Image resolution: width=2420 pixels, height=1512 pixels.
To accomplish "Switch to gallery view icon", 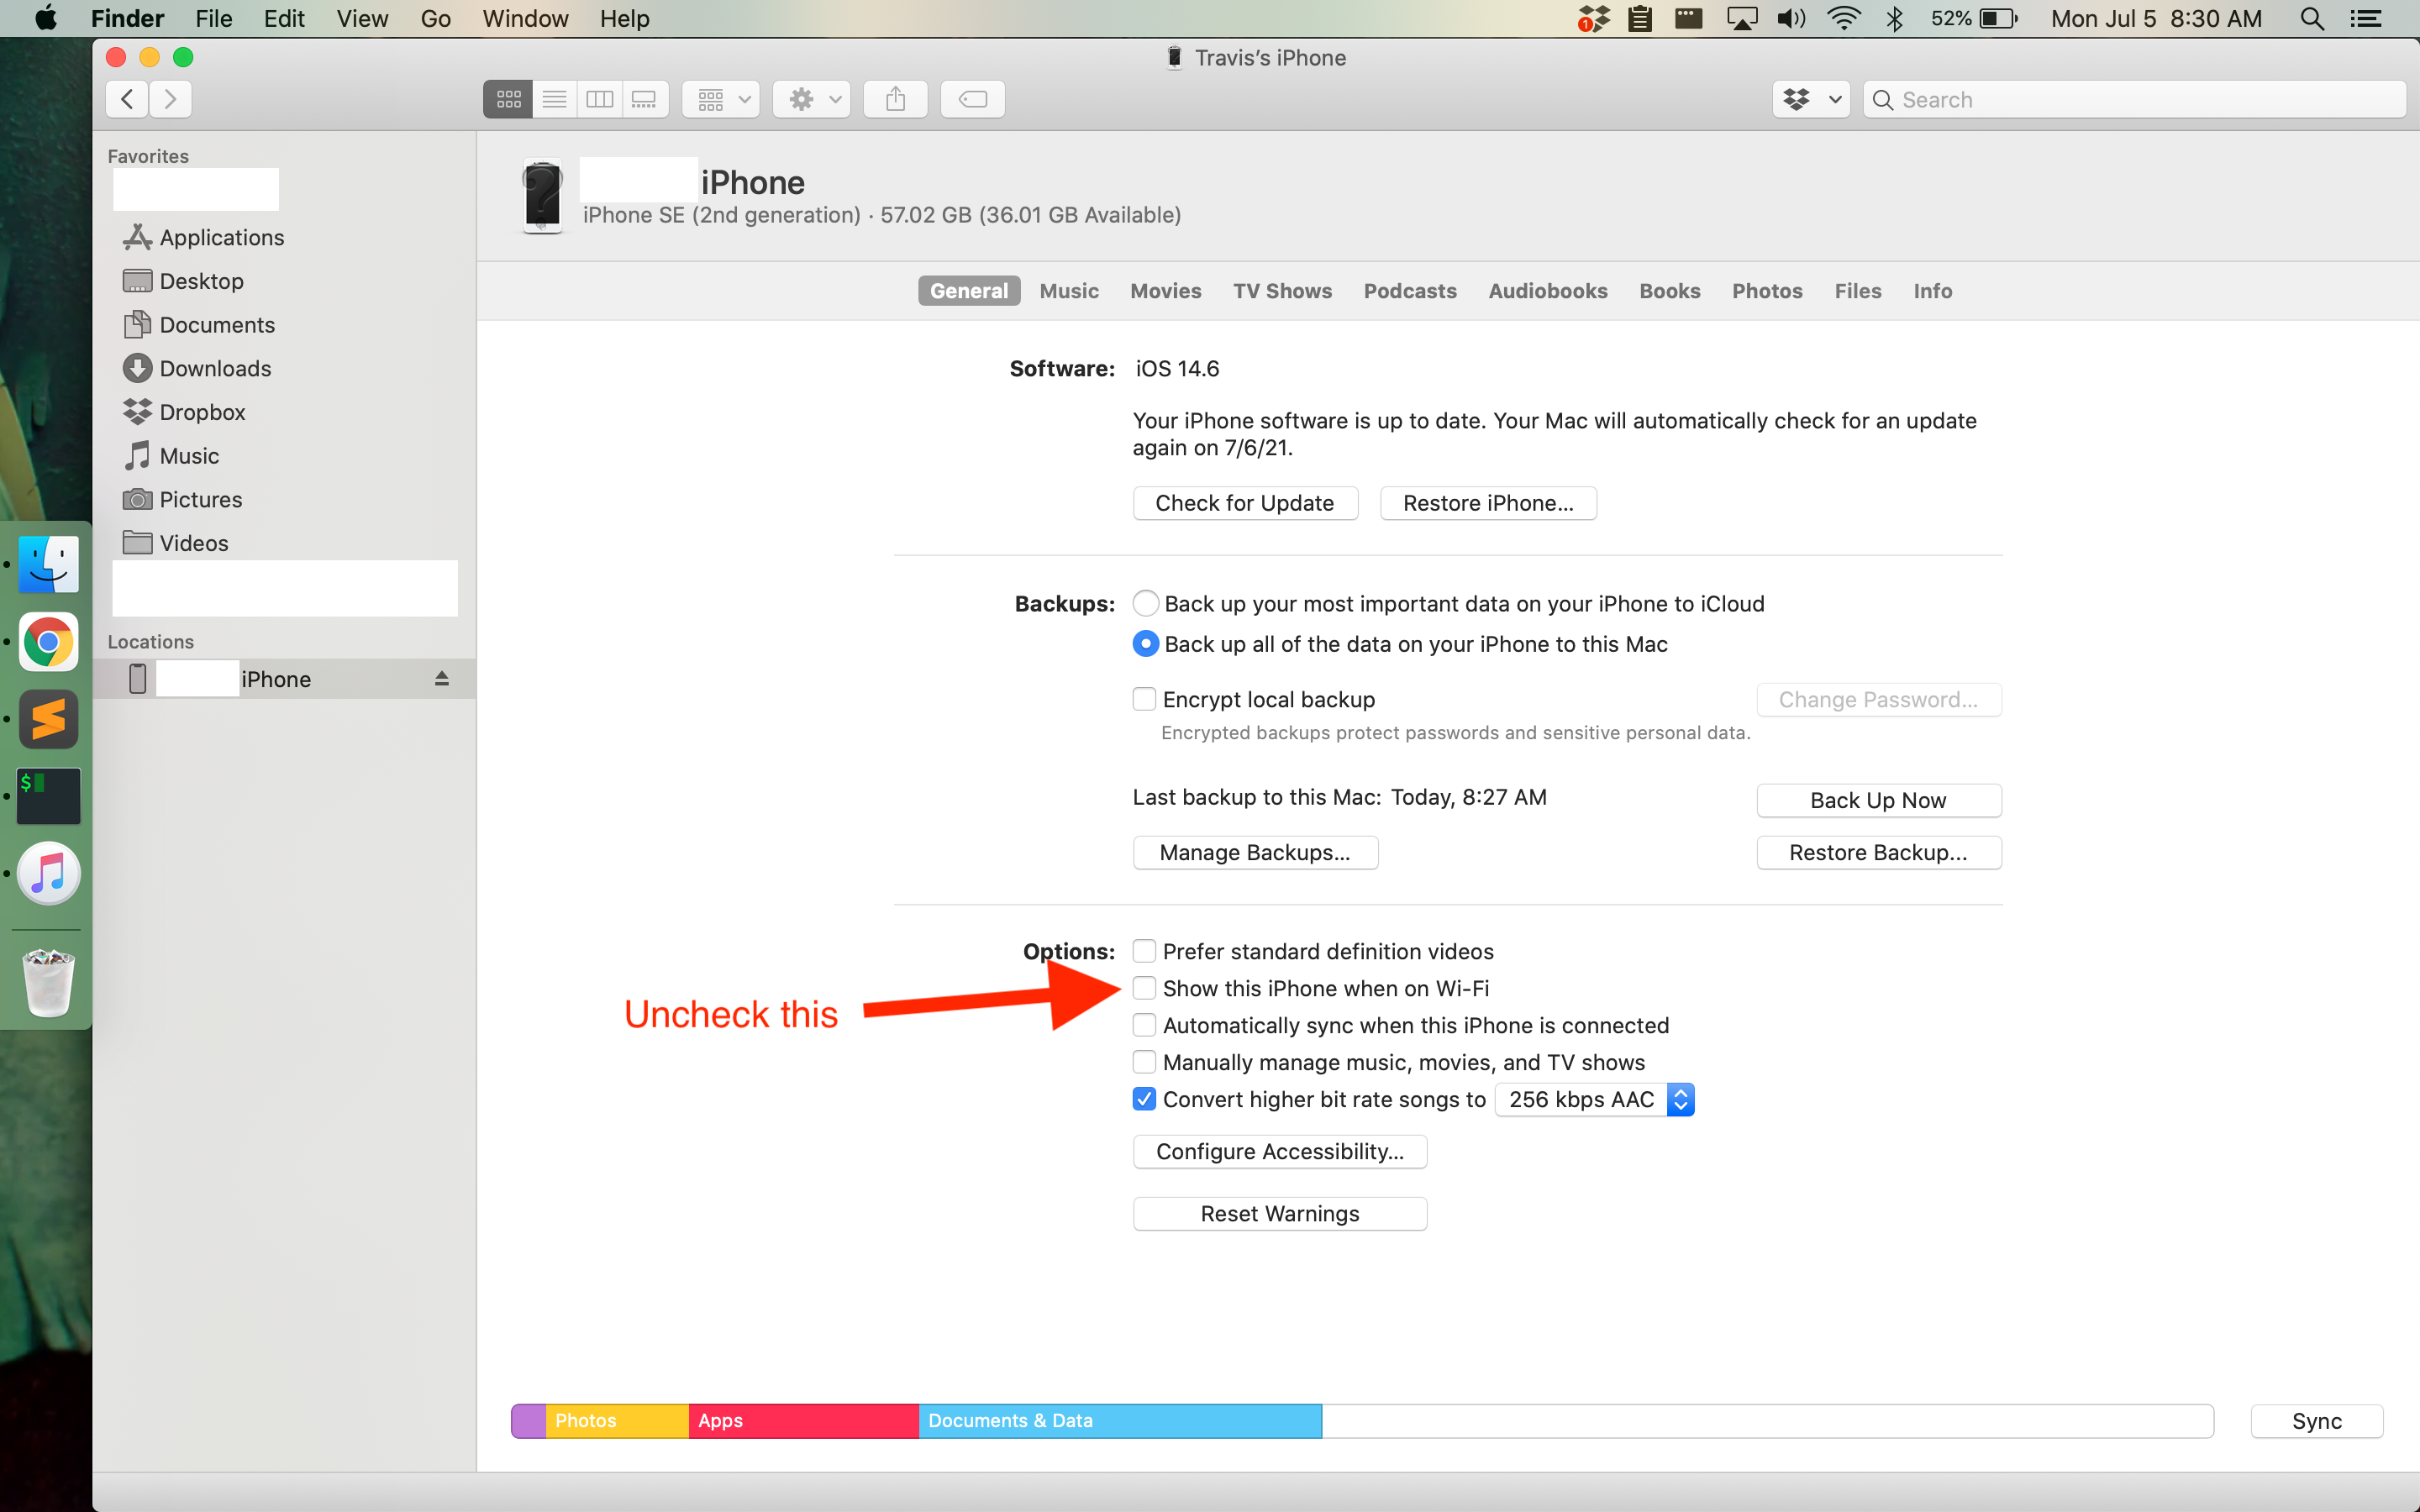I will (x=644, y=99).
